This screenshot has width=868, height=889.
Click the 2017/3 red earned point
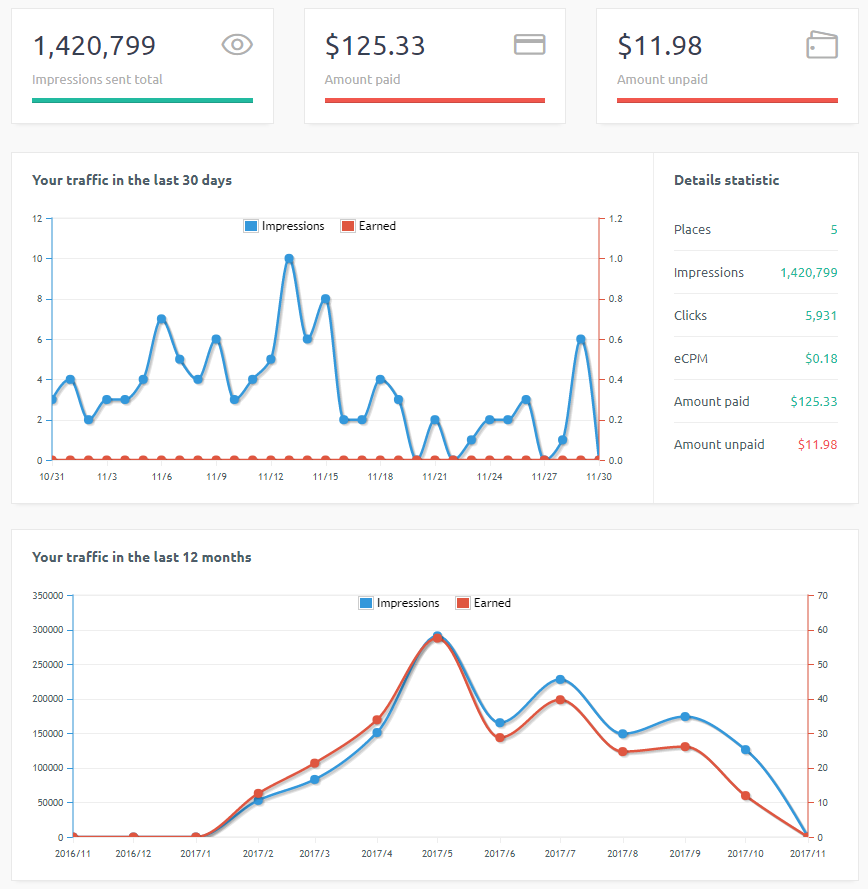pos(315,764)
